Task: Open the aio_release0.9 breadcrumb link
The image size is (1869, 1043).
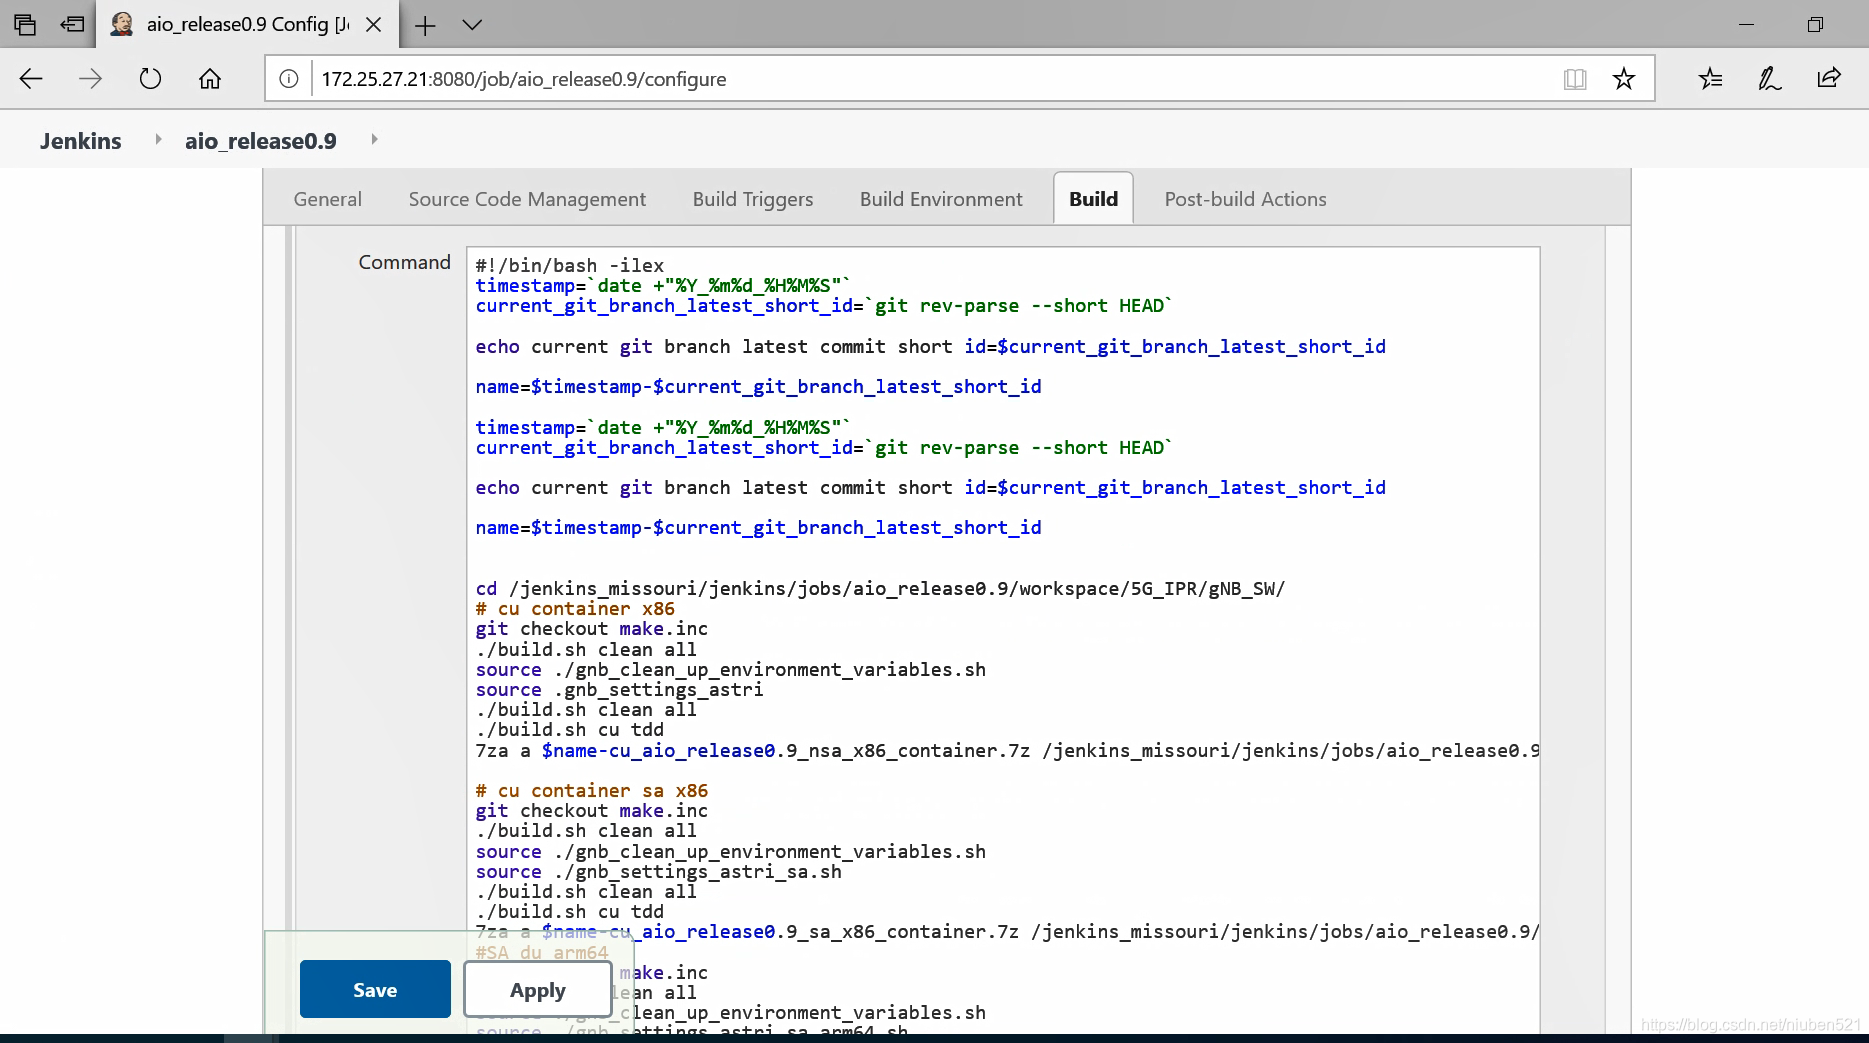Action: [x=261, y=141]
